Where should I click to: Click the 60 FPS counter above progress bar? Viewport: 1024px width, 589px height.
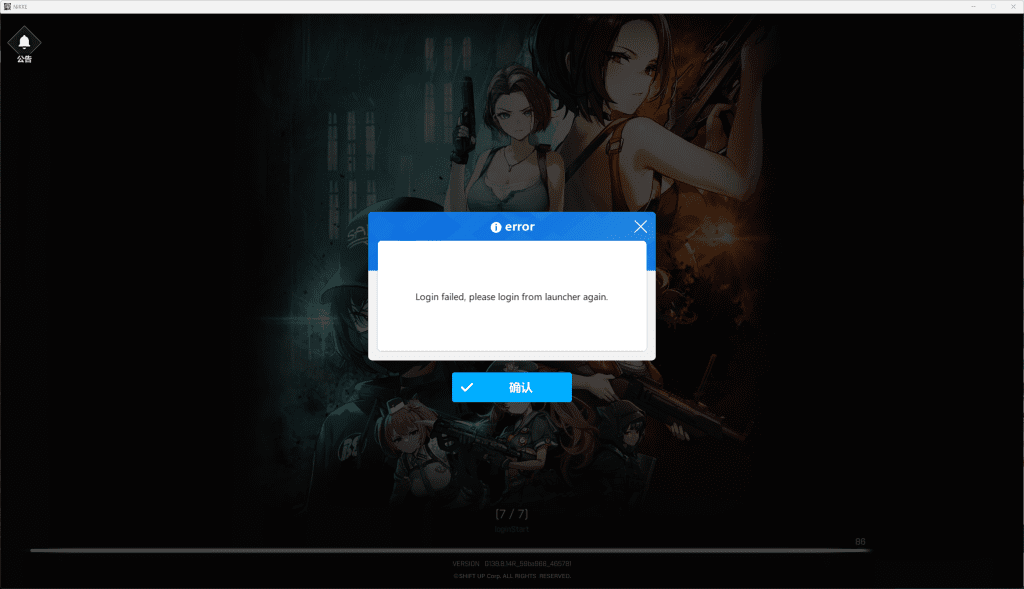pyautogui.click(x=860, y=541)
